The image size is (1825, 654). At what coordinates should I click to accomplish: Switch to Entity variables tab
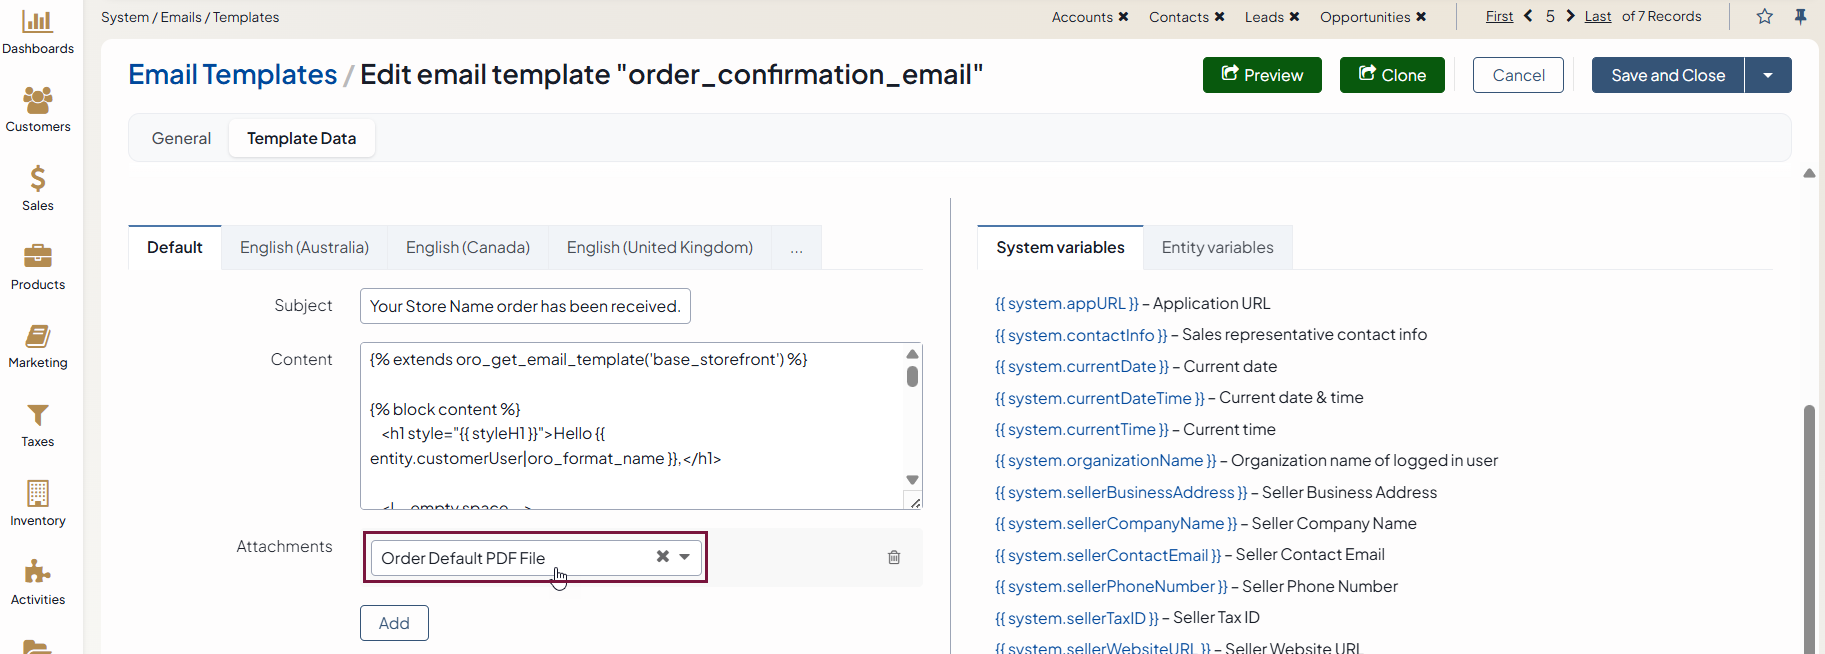click(x=1217, y=247)
